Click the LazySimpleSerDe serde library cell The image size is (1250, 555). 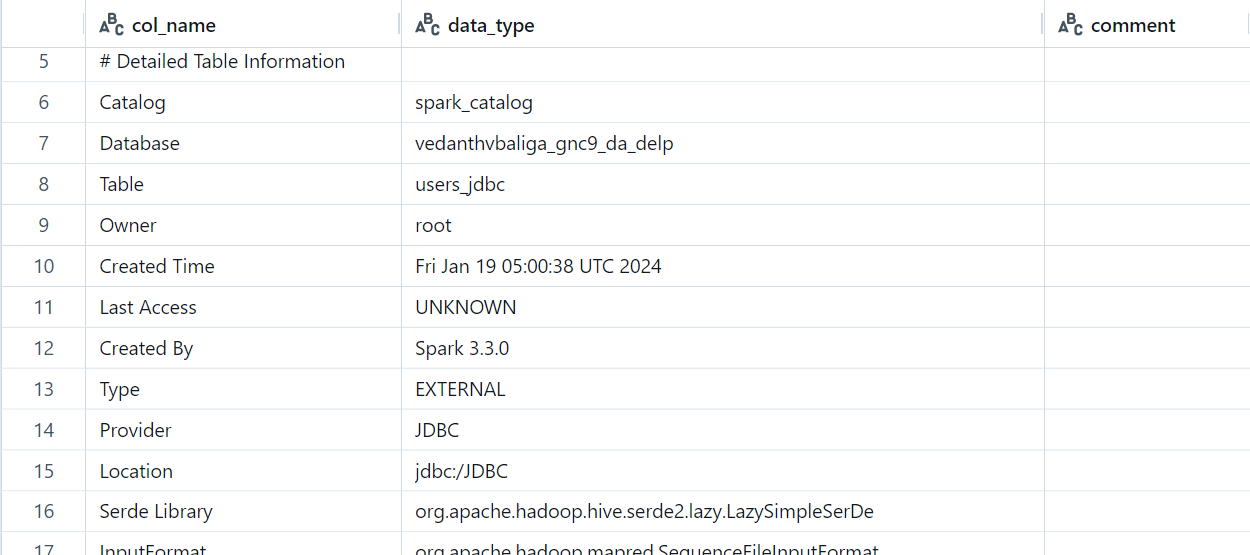click(723, 511)
